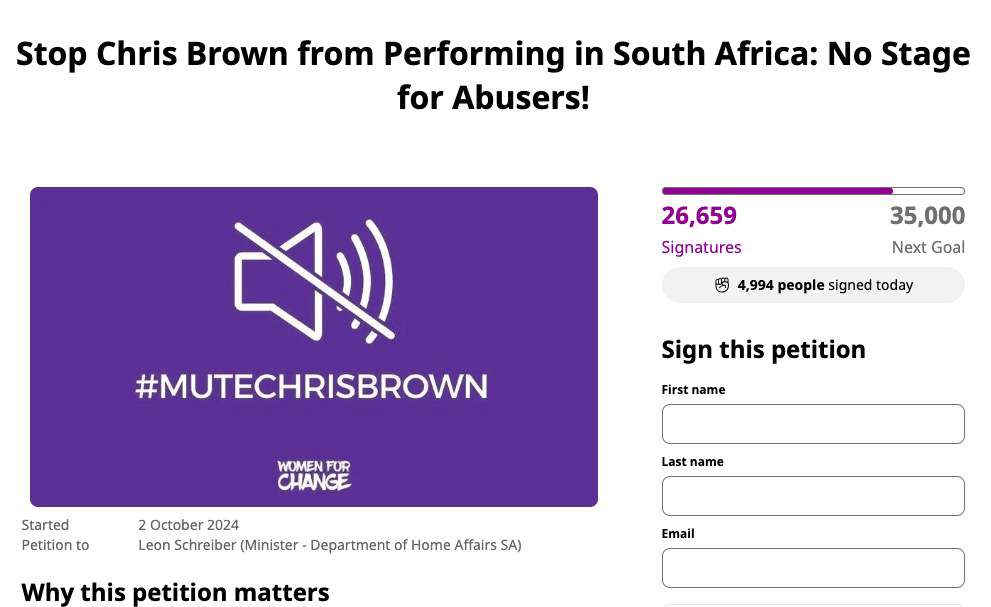Click the raised fist icon beside signed today
Screen dimensions: 991x607
[722, 285]
